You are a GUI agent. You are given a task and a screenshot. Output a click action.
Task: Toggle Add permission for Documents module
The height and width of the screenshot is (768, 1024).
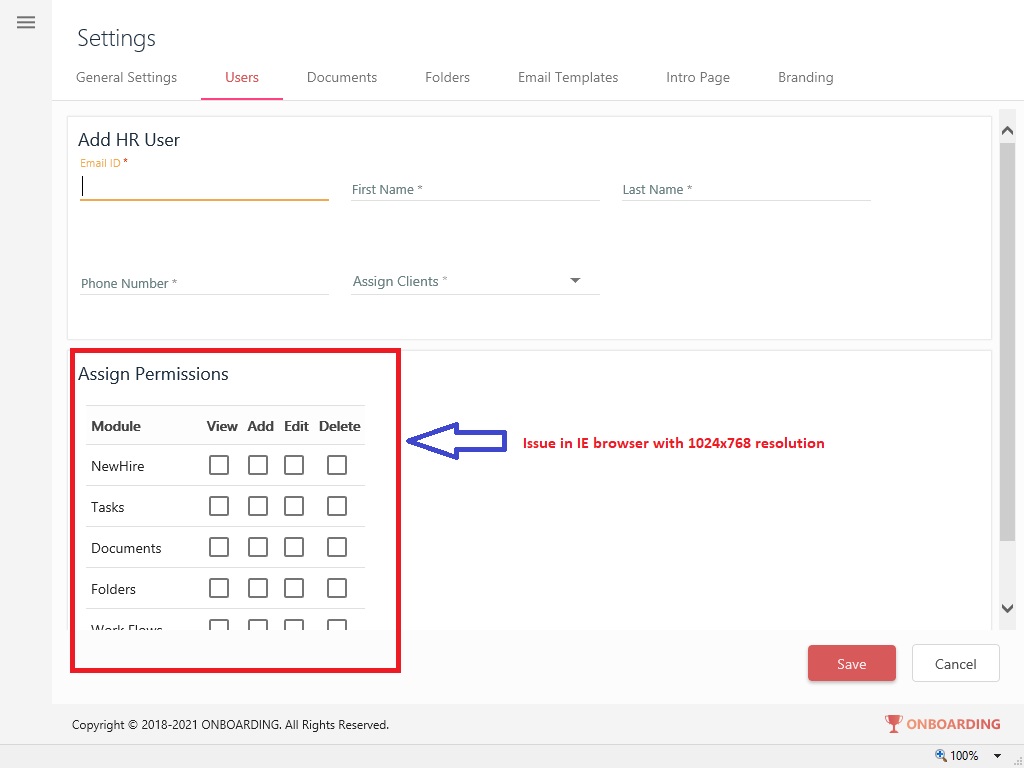258,547
